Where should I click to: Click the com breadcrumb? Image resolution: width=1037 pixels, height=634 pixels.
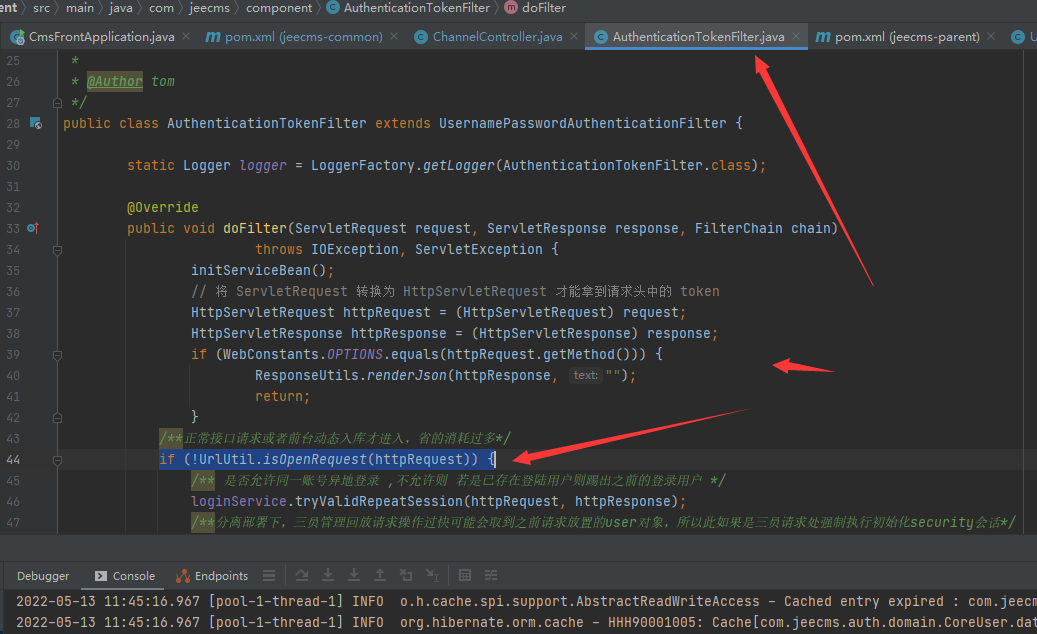coord(161,8)
